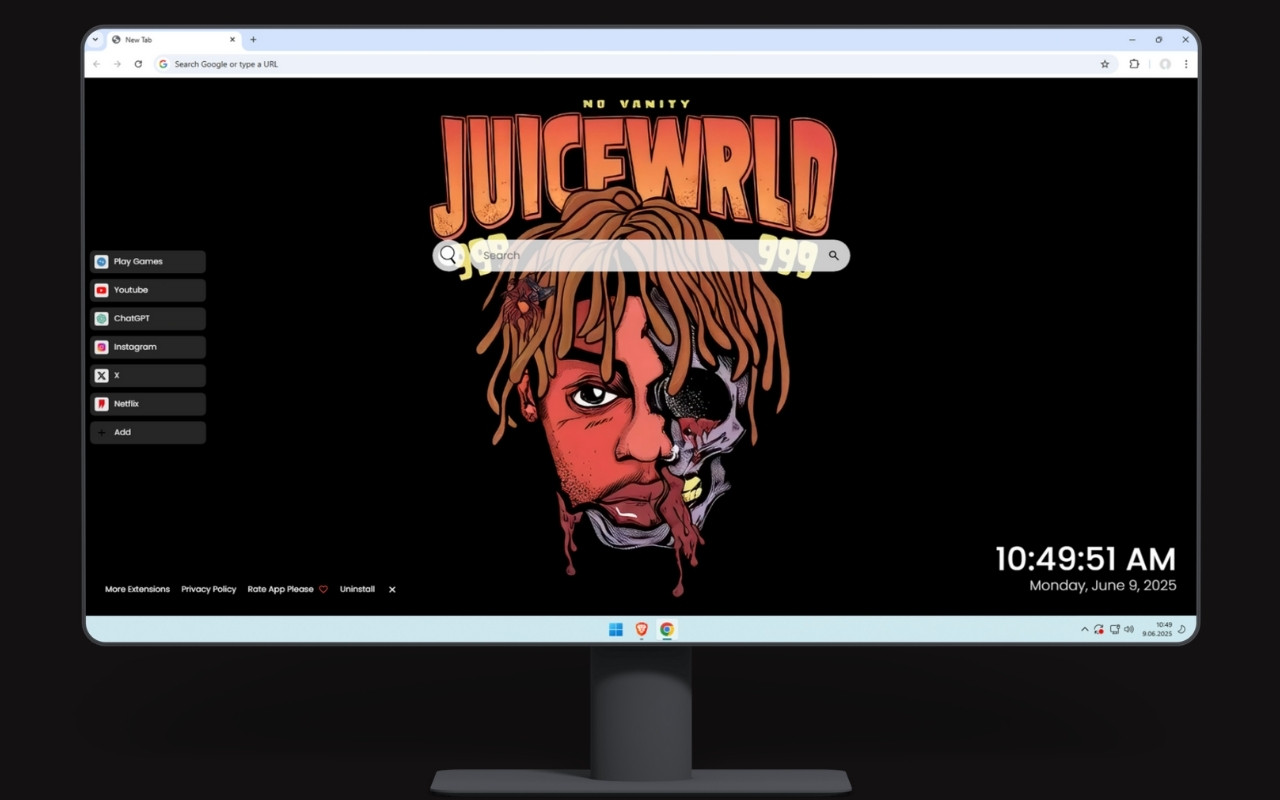Follow the More Extensions link
1280x800 pixels.
click(x=137, y=589)
